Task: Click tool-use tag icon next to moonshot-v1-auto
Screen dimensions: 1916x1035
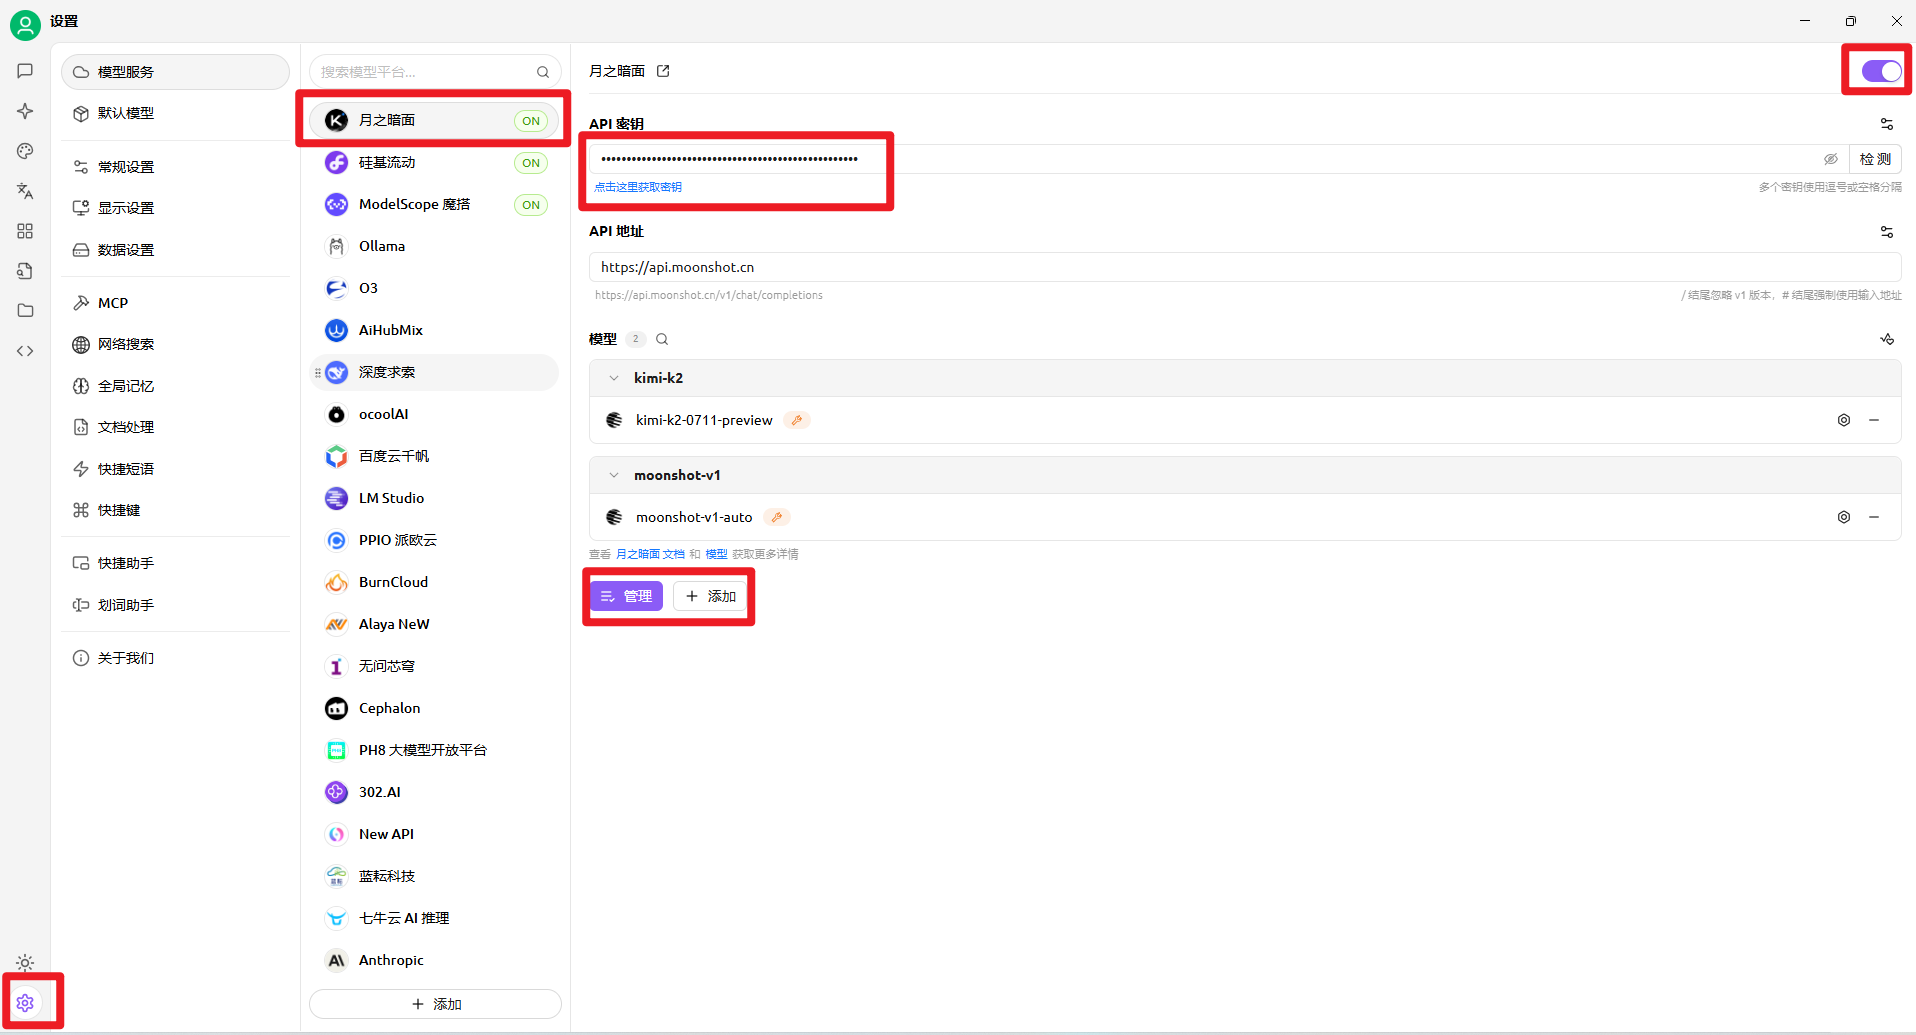Action: tap(777, 517)
